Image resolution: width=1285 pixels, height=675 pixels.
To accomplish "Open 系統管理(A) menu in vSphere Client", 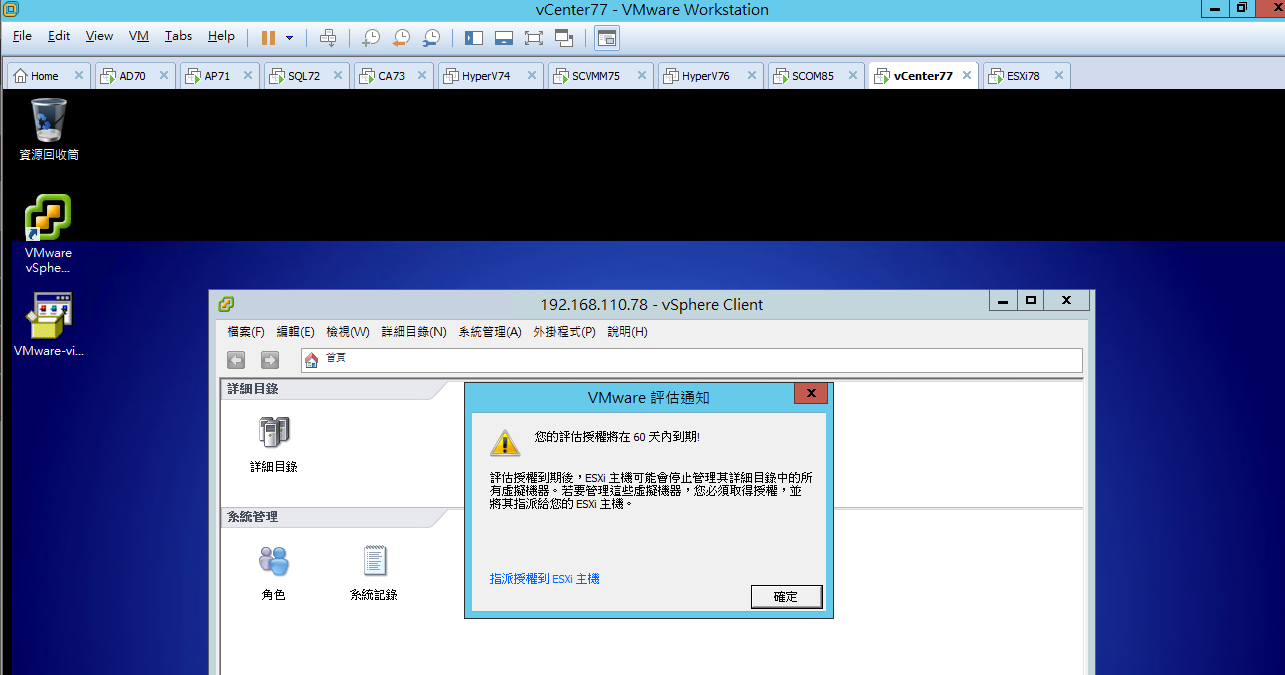I will pos(490,332).
